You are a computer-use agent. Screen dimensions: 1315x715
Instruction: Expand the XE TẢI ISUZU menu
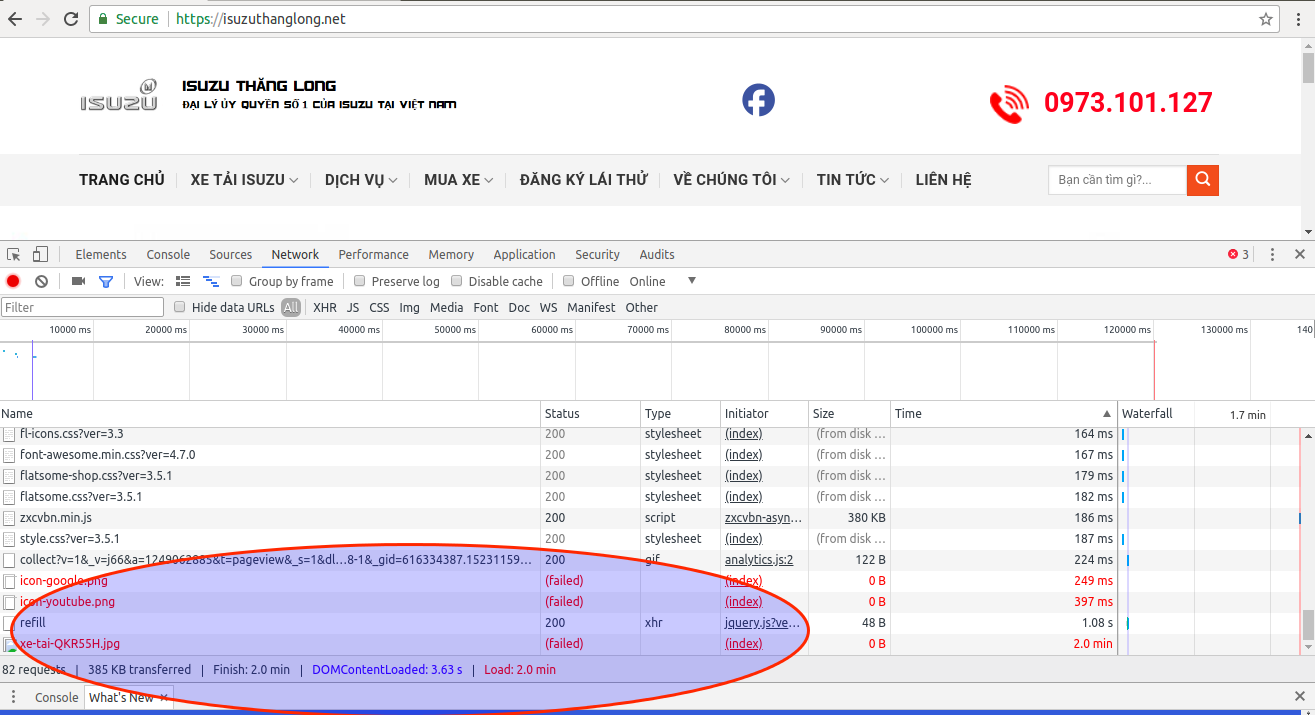point(244,180)
